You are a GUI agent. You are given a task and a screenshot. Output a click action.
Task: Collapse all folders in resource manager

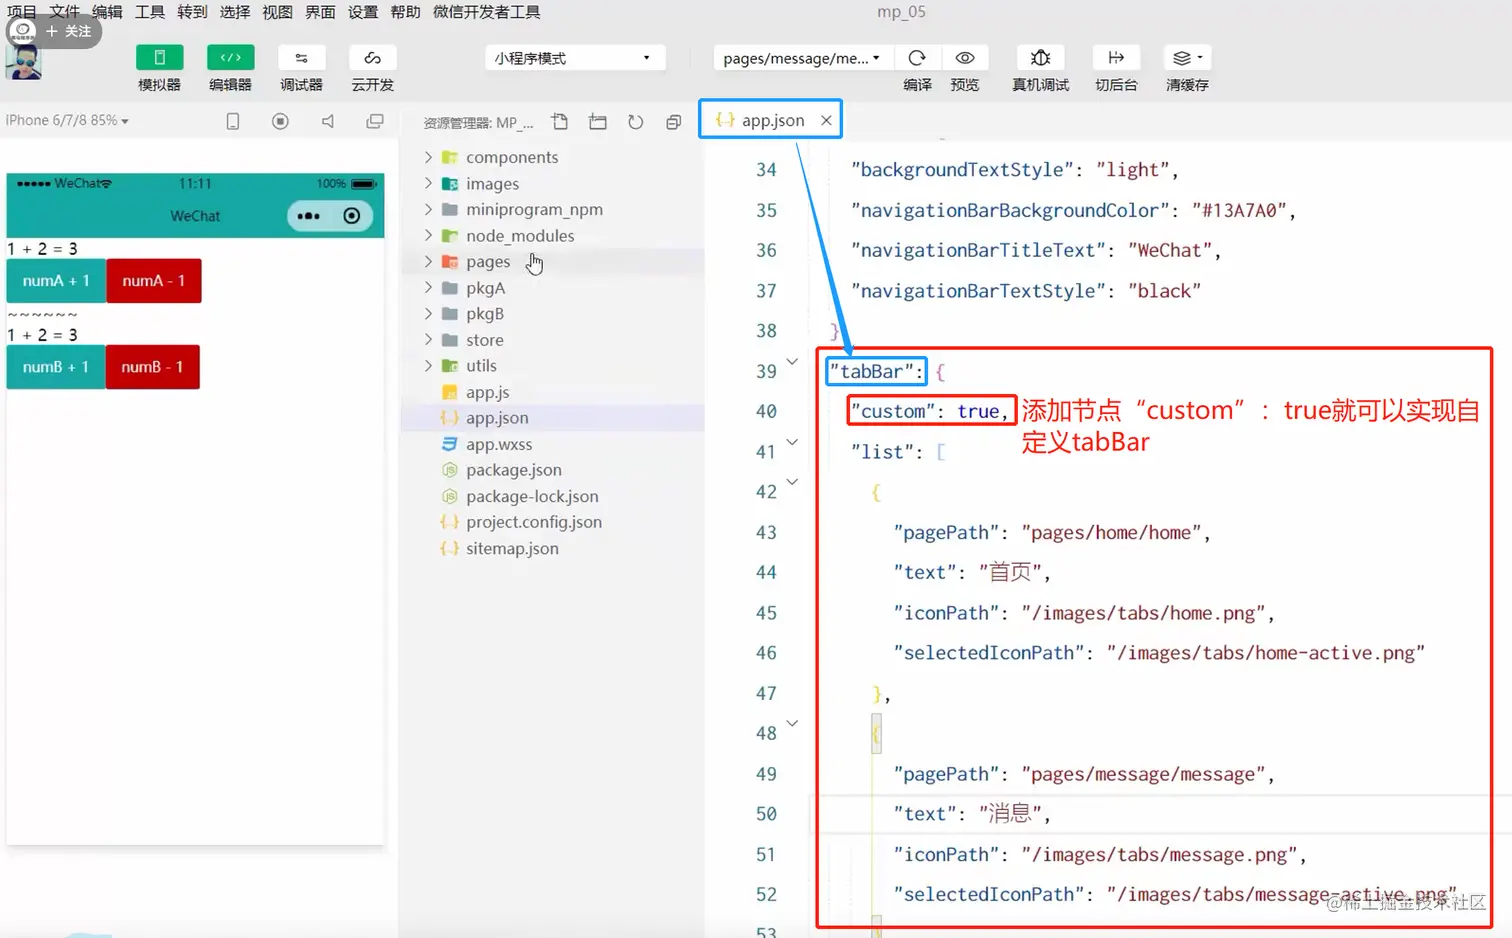674,122
